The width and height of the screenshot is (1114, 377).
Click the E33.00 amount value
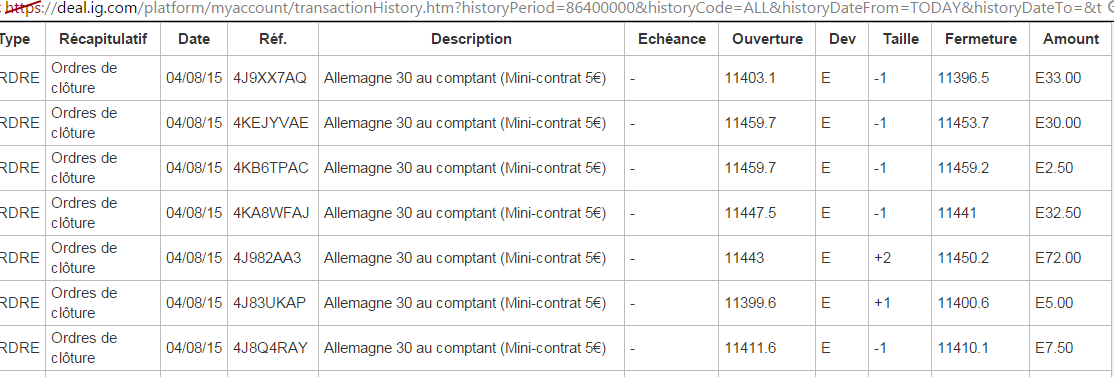[1058, 78]
